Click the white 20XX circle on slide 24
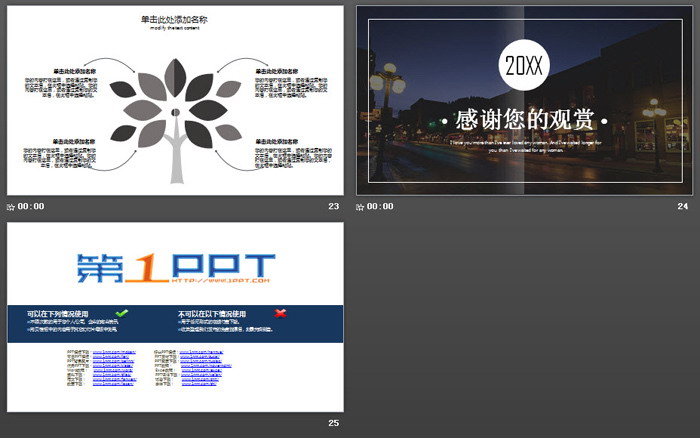The height and width of the screenshot is (438, 700). (524, 69)
